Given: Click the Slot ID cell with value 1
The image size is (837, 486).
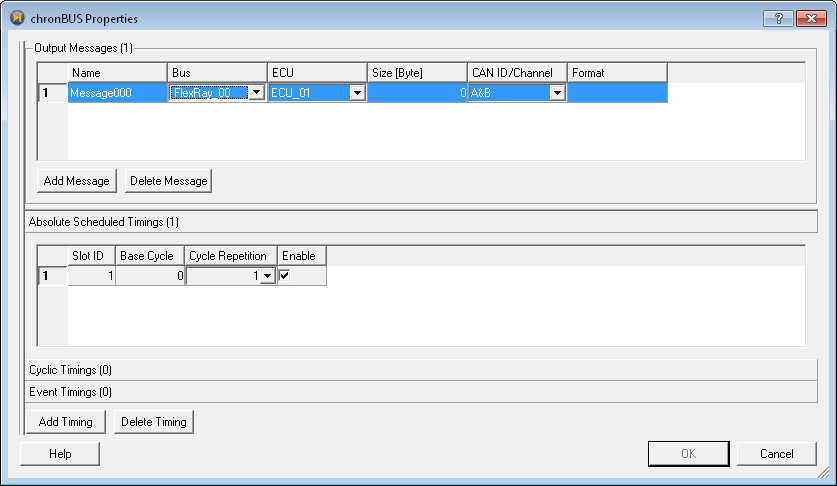Looking at the screenshot, I should 91,276.
